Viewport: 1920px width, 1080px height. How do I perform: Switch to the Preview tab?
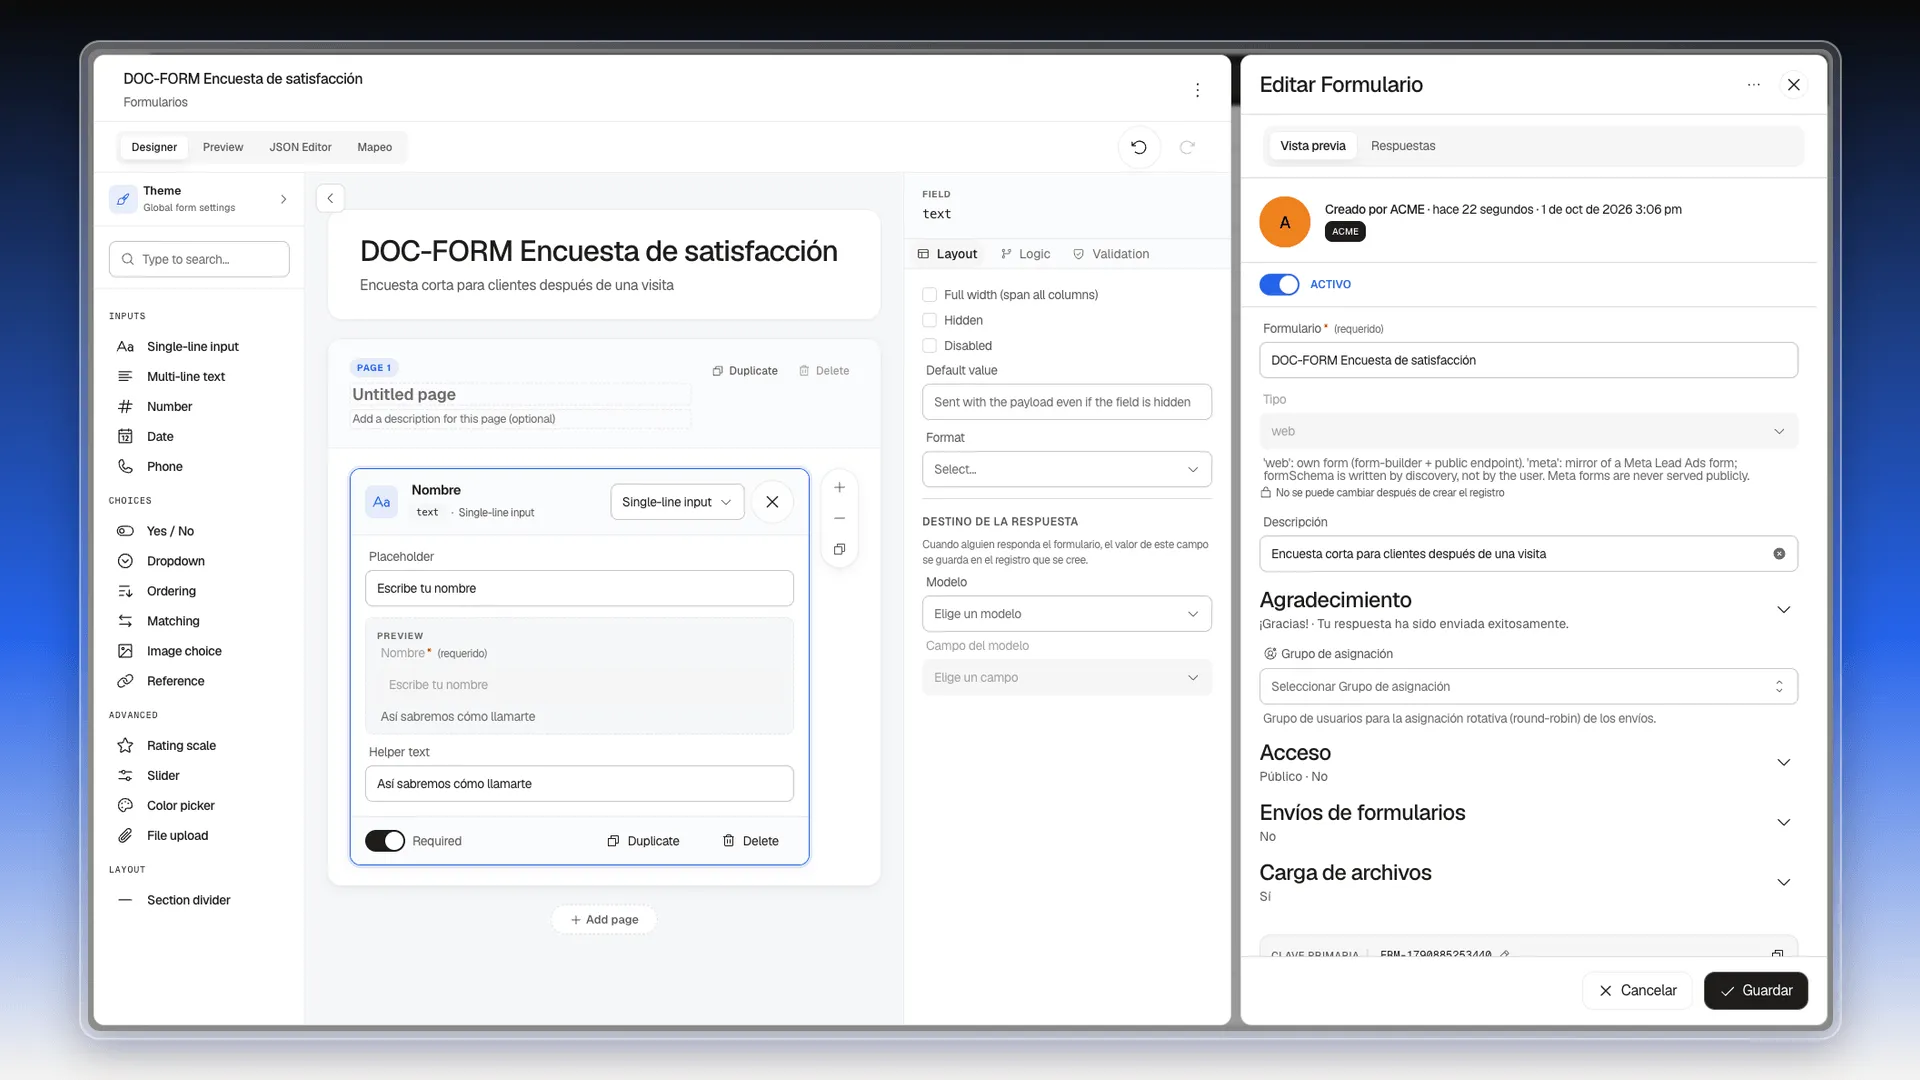coord(222,147)
